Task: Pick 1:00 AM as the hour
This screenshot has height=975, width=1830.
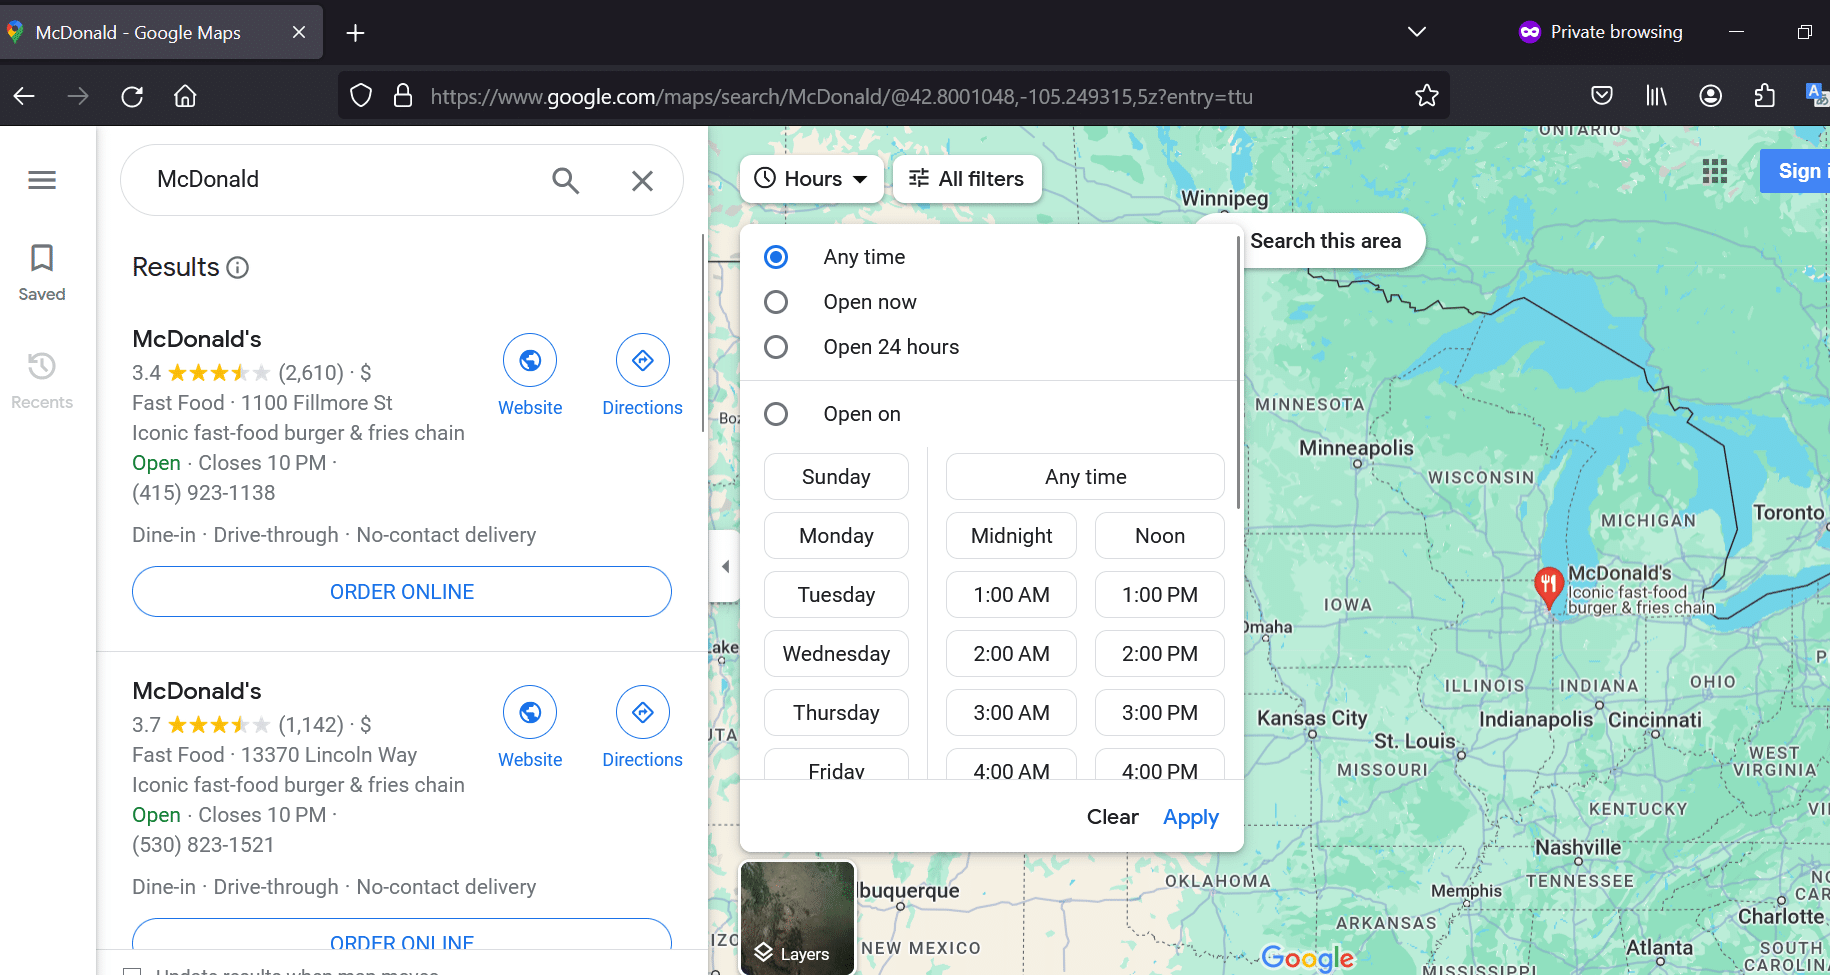Action: [1011, 595]
